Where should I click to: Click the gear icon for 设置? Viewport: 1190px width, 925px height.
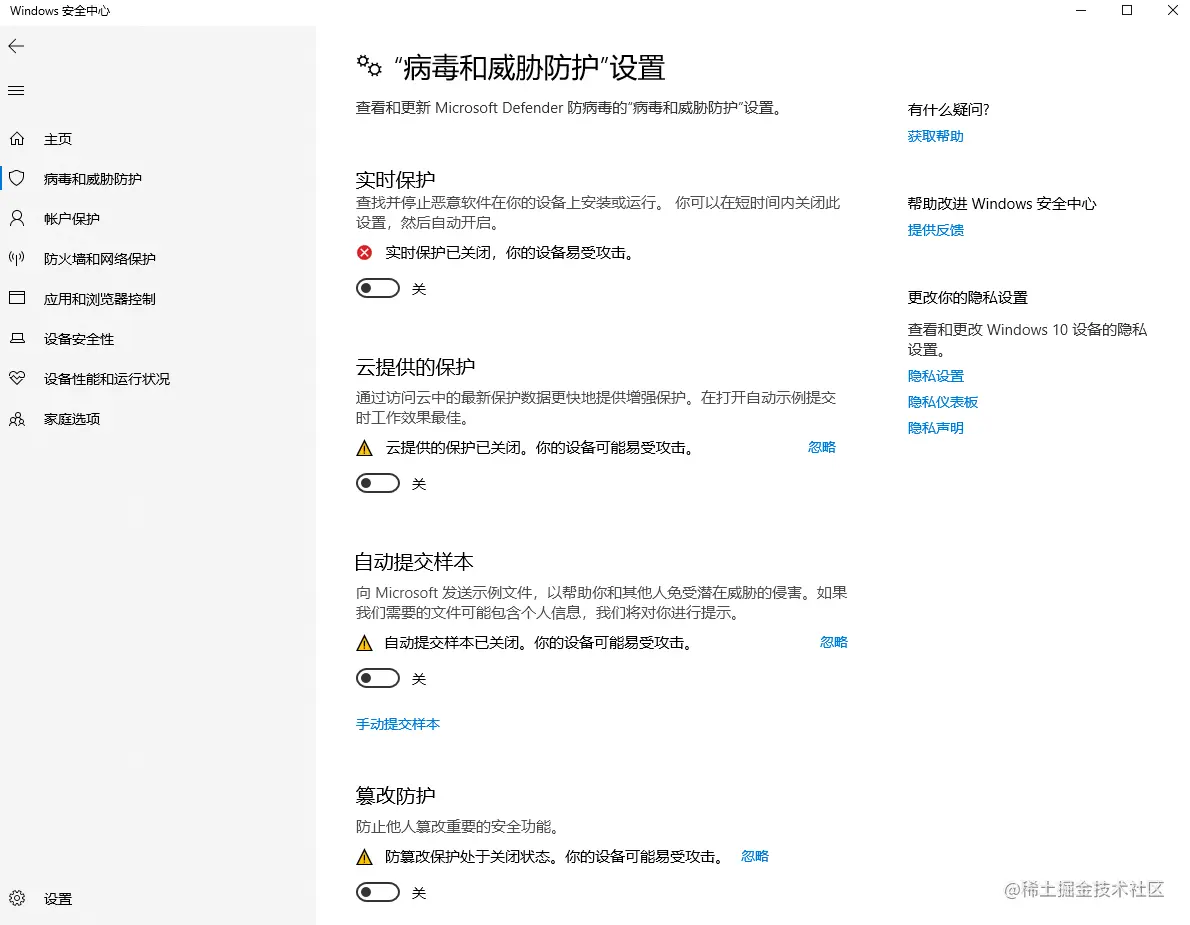point(17,898)
